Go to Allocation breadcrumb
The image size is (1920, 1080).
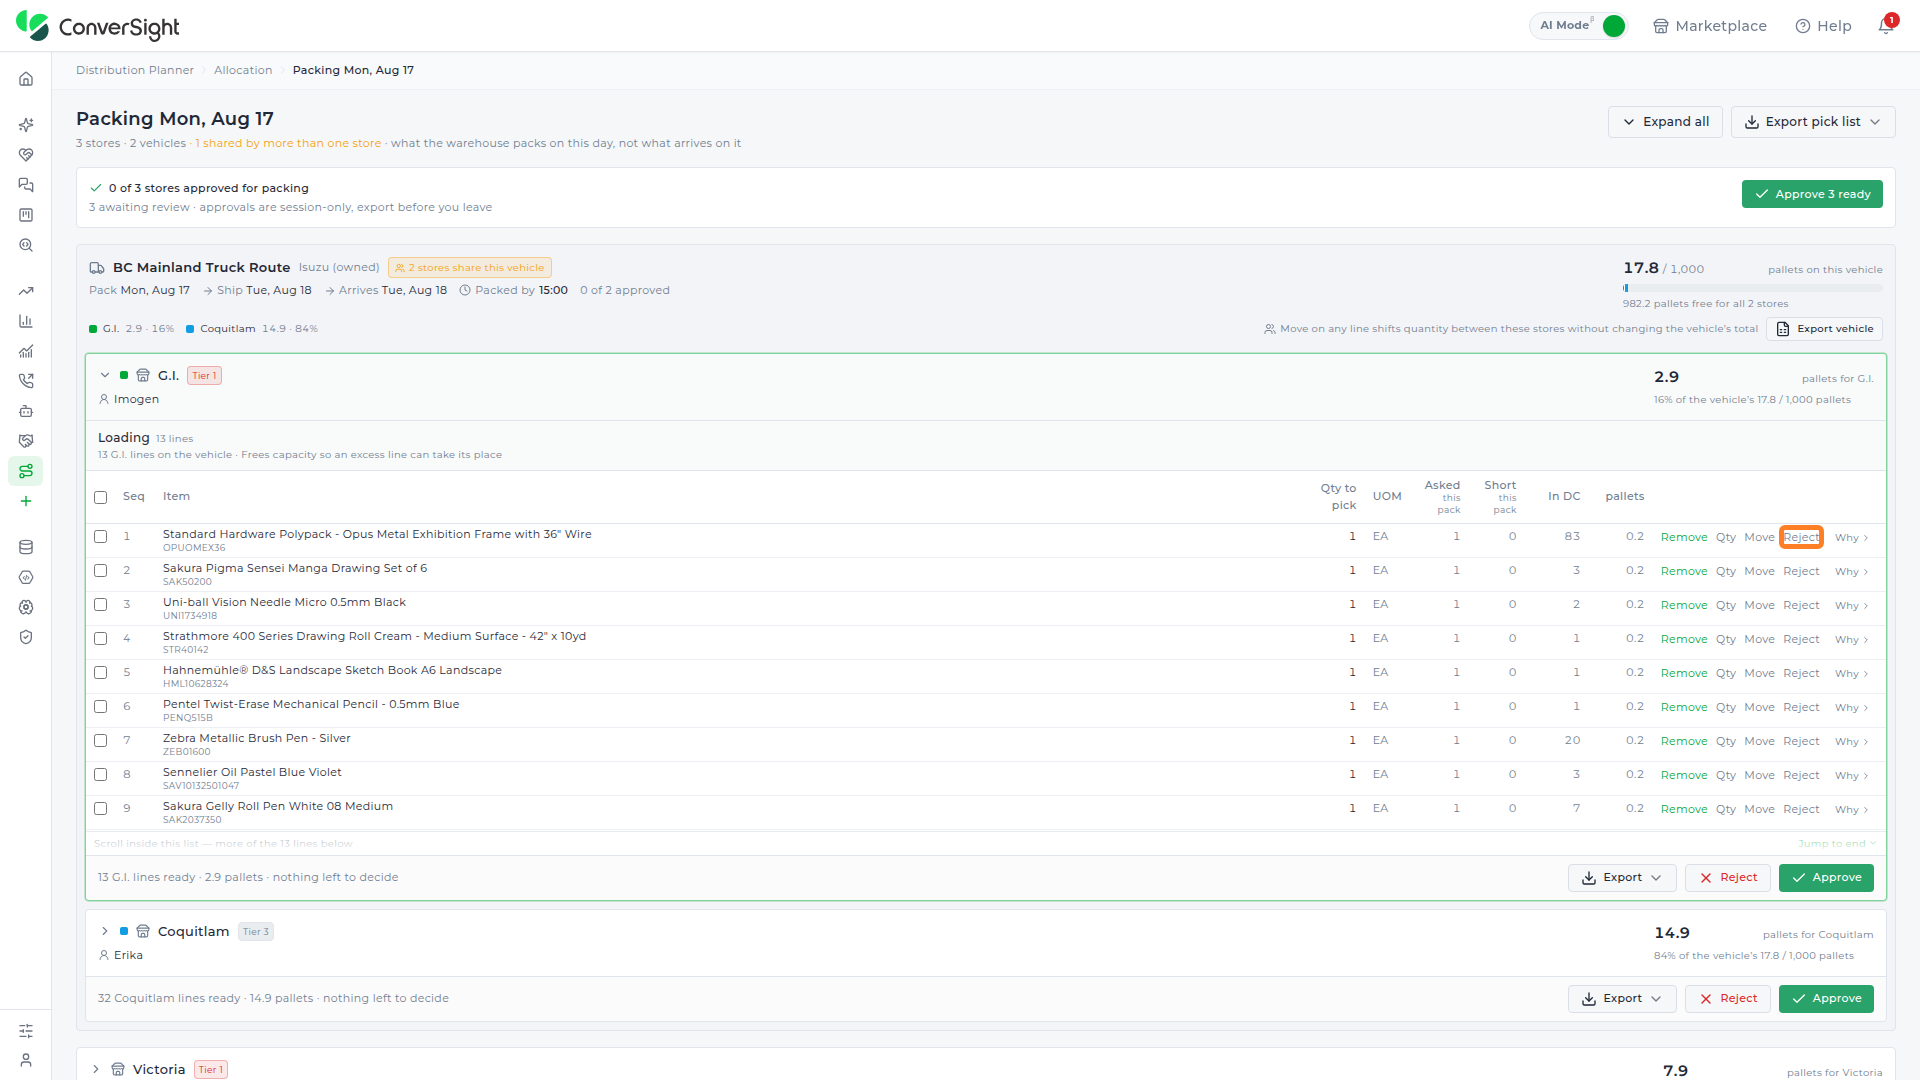[243, 70]
